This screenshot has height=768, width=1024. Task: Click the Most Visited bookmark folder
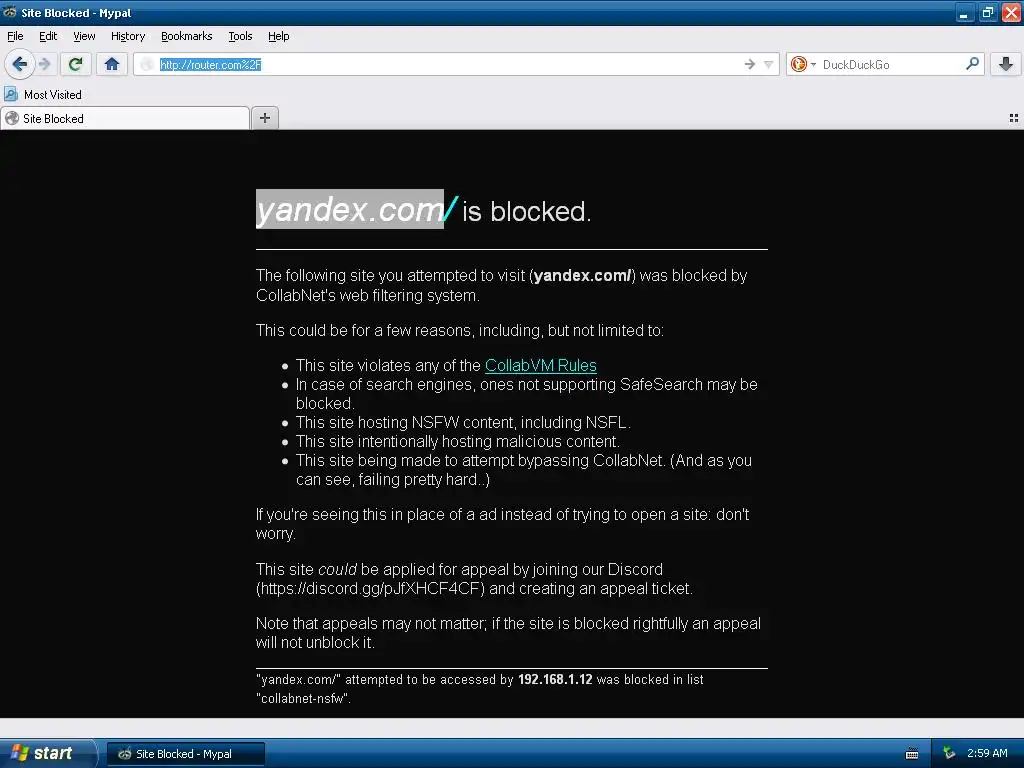(x=43, y=95)
